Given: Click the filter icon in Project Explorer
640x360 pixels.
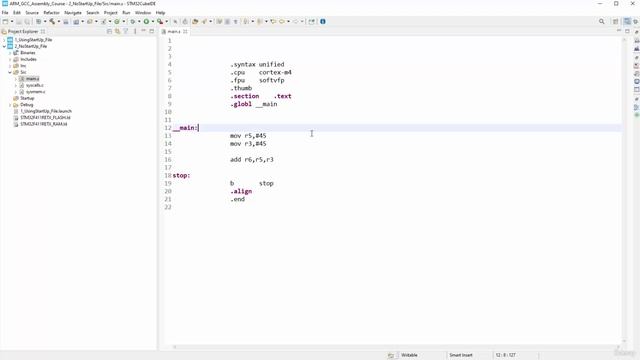Looking at the screenshot, I should coord(126,31).
